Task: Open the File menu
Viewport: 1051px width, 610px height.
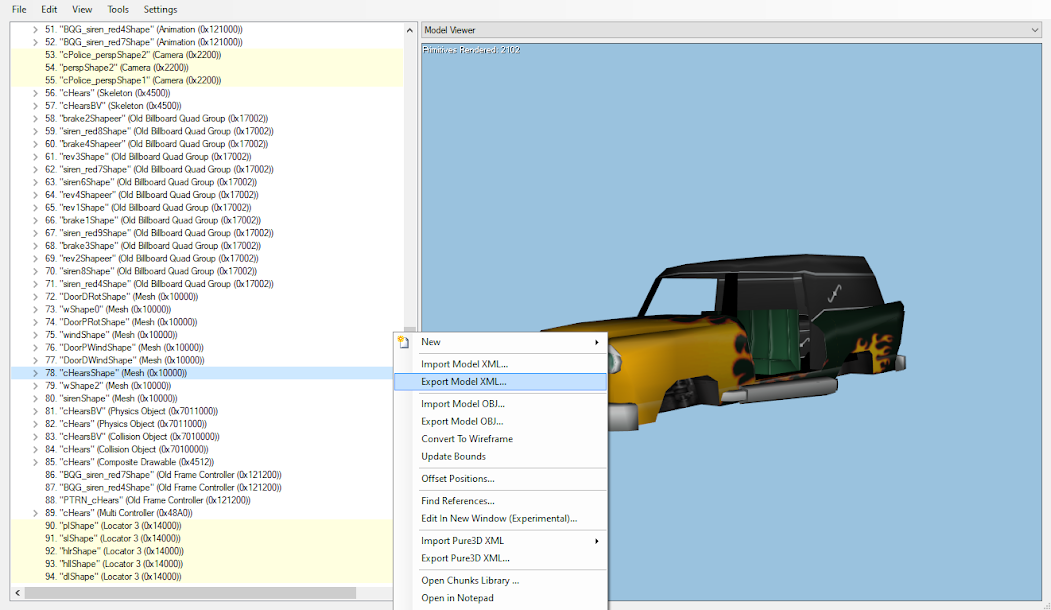Action: pyautogui.click(x=19, y=9)
